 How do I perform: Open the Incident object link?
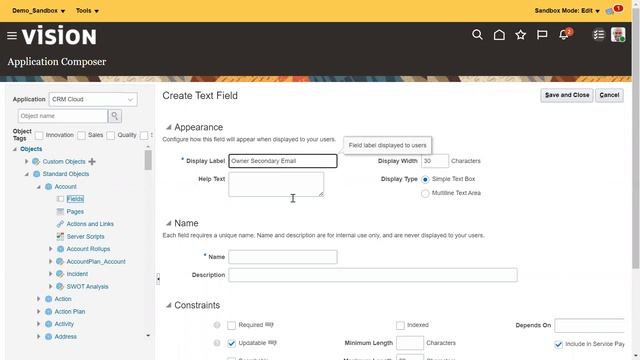tap(77, 274)
